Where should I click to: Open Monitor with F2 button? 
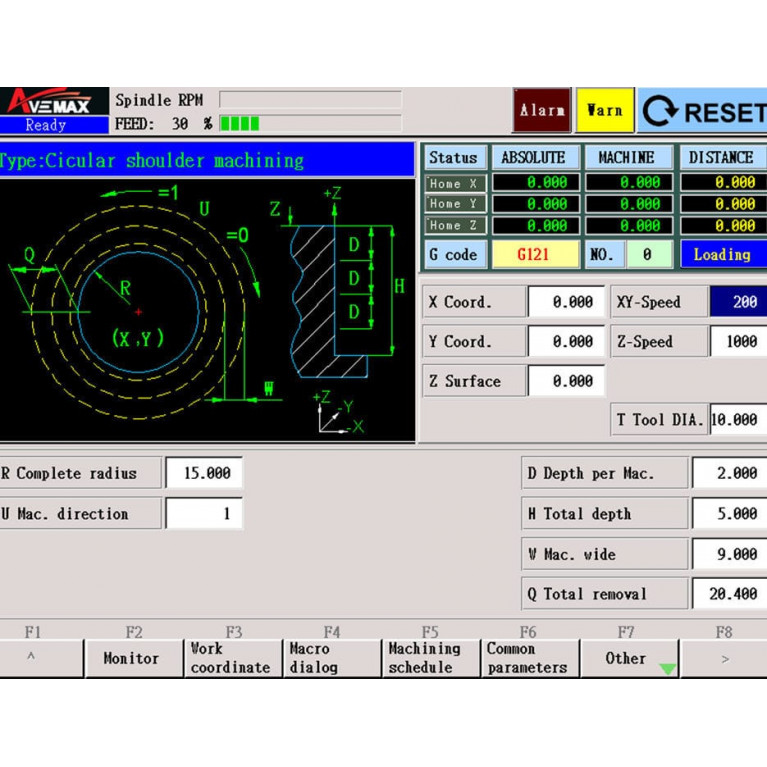click(x=134, y=658)
